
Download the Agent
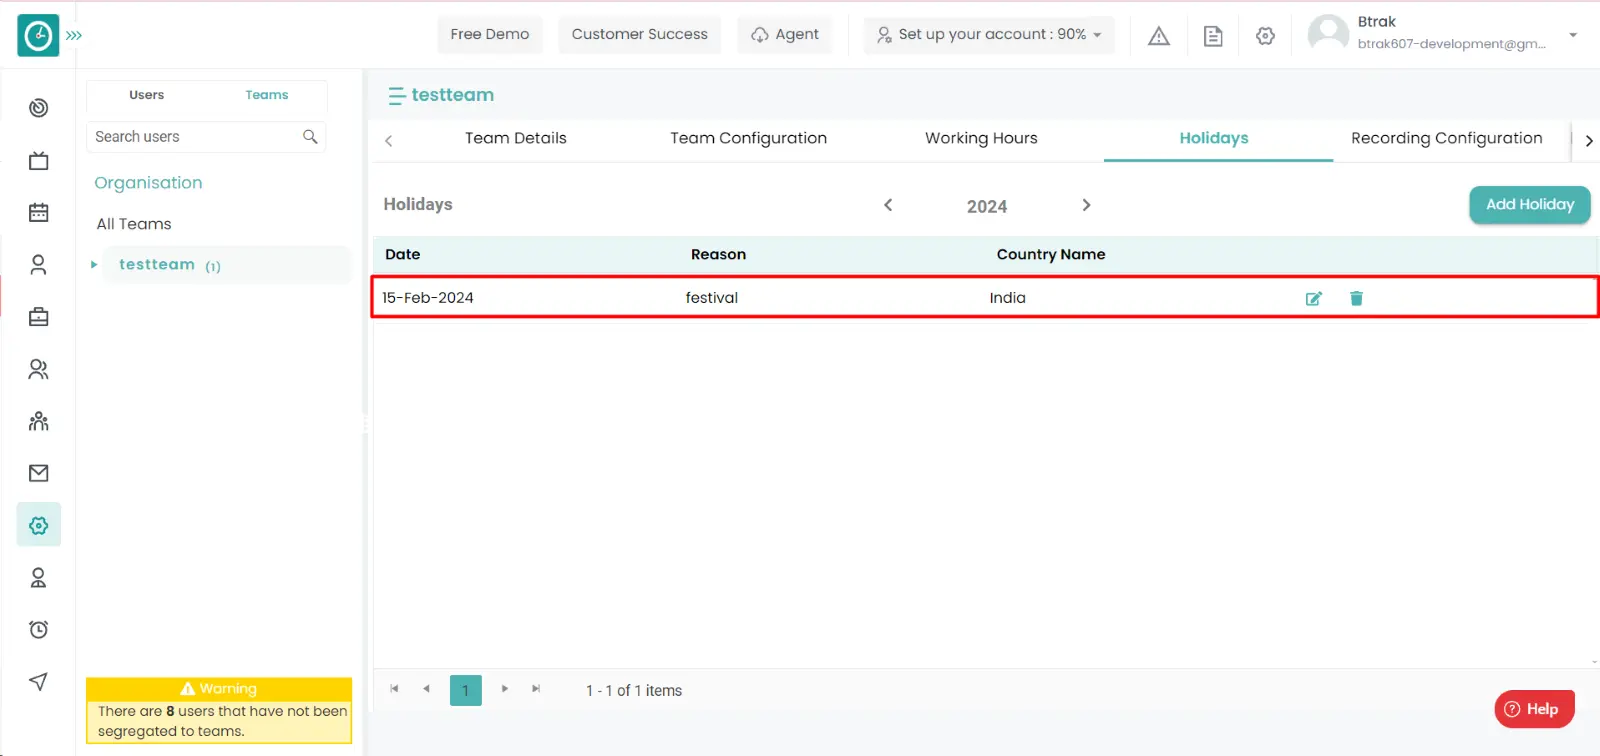tap(785, 34)
